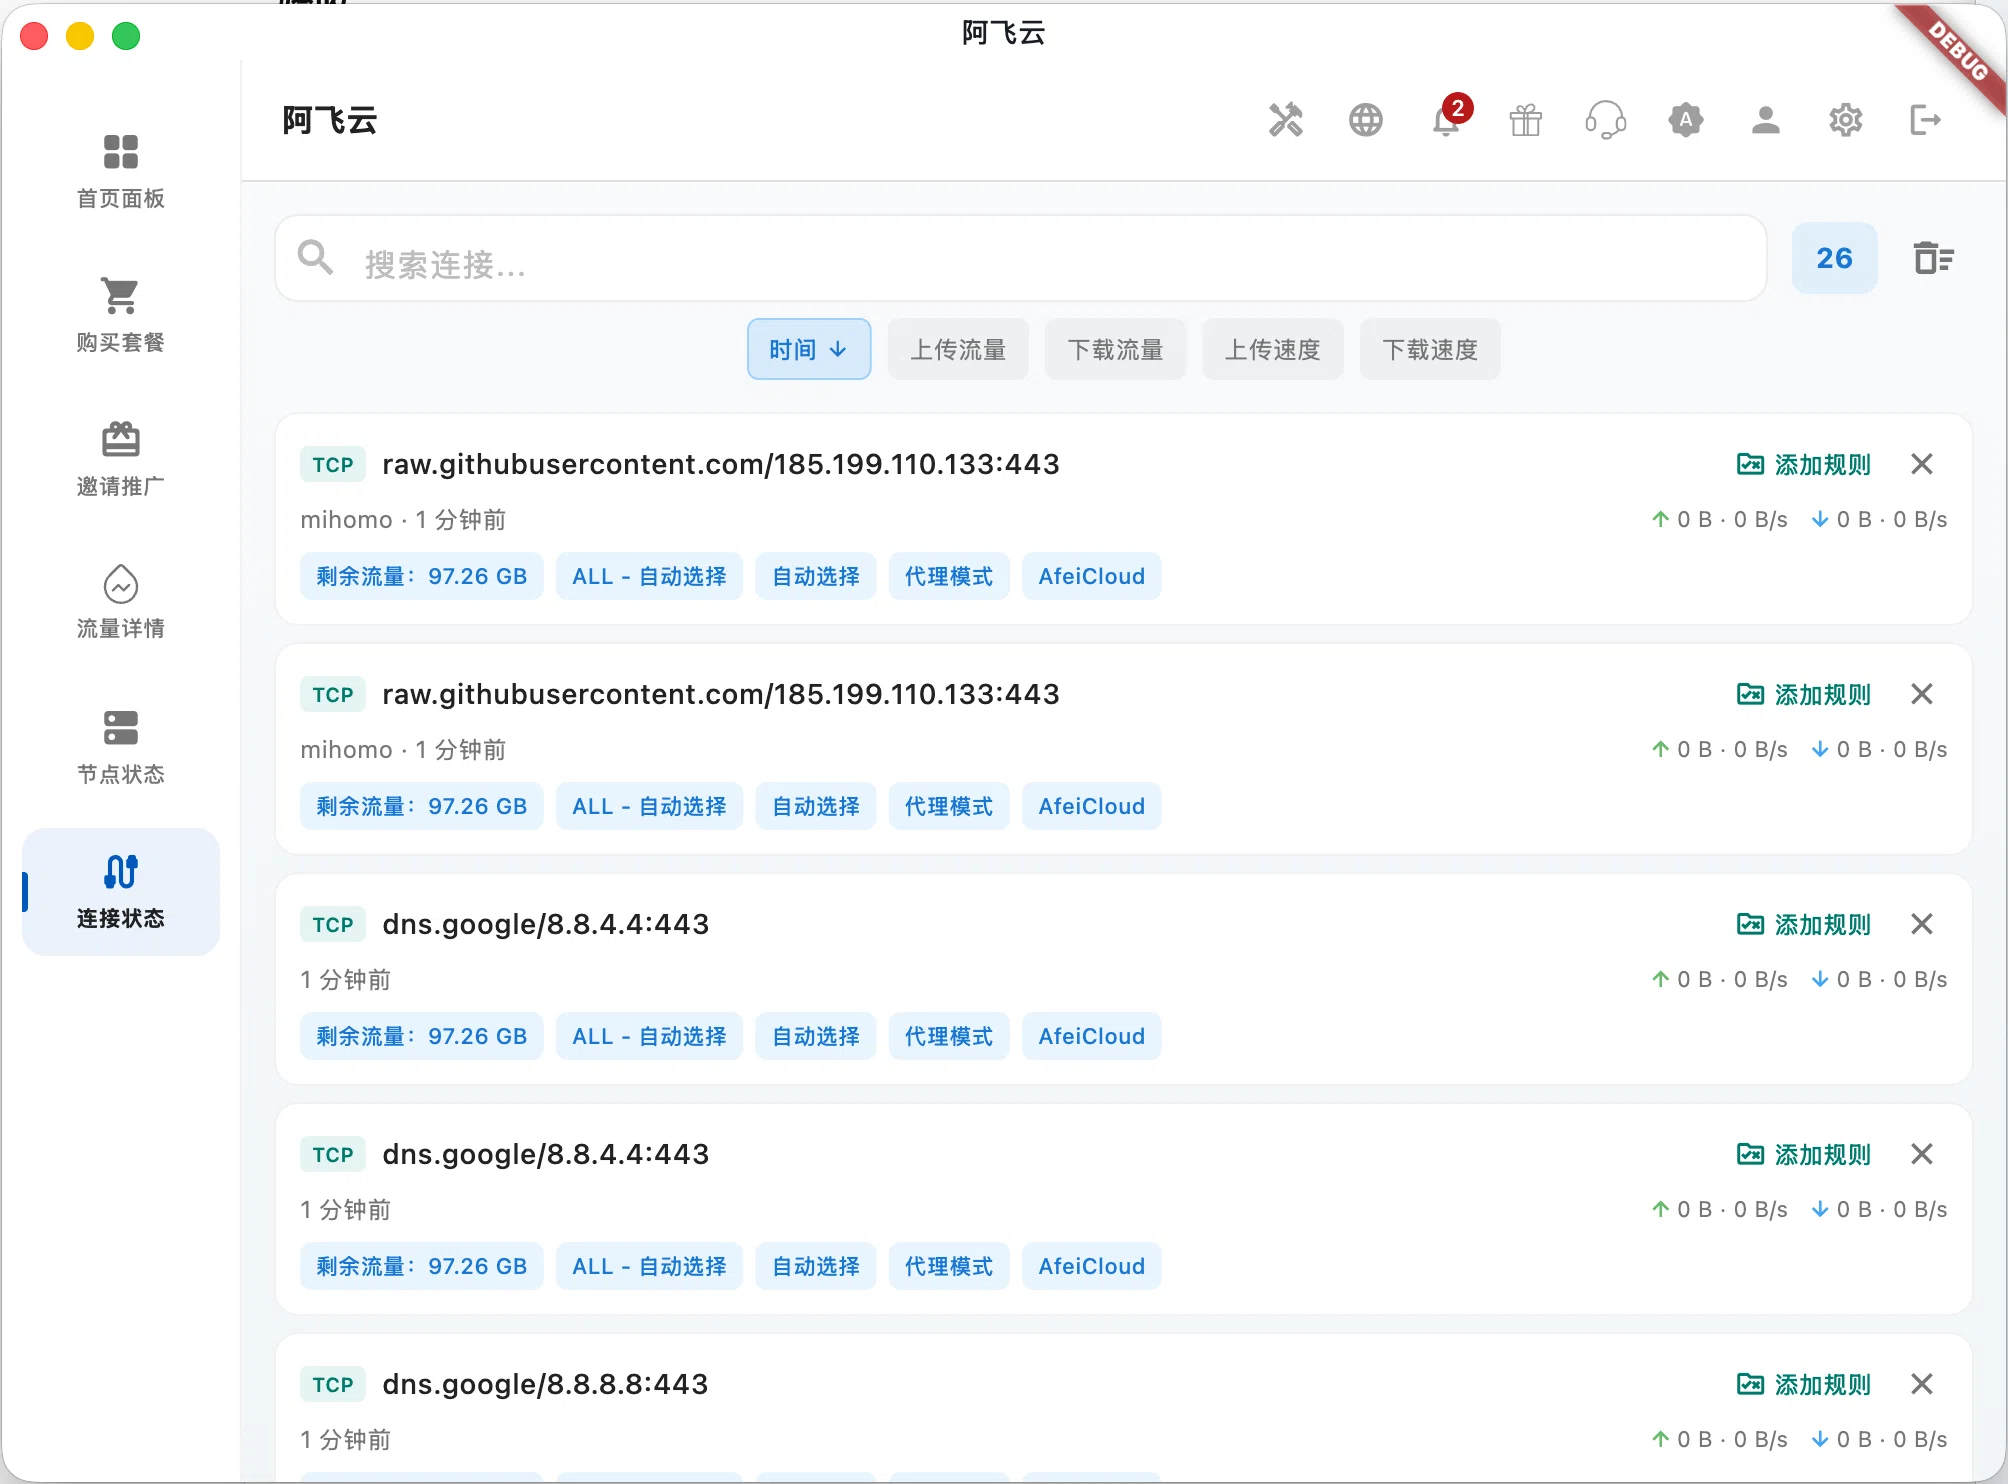Close second dns.google/8.8.4.4 connection
The width and height of the screenshot is (2008, 1484).
1922,1154
